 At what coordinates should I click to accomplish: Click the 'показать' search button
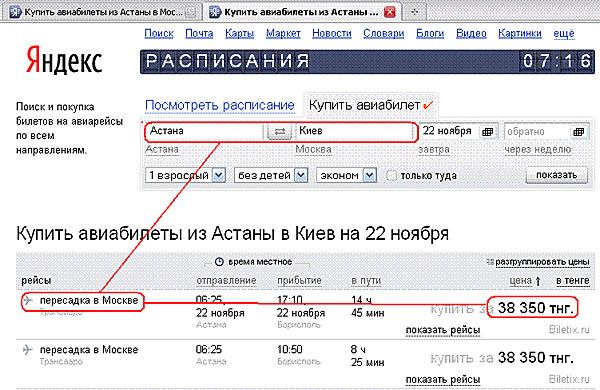tap(556, 175)
